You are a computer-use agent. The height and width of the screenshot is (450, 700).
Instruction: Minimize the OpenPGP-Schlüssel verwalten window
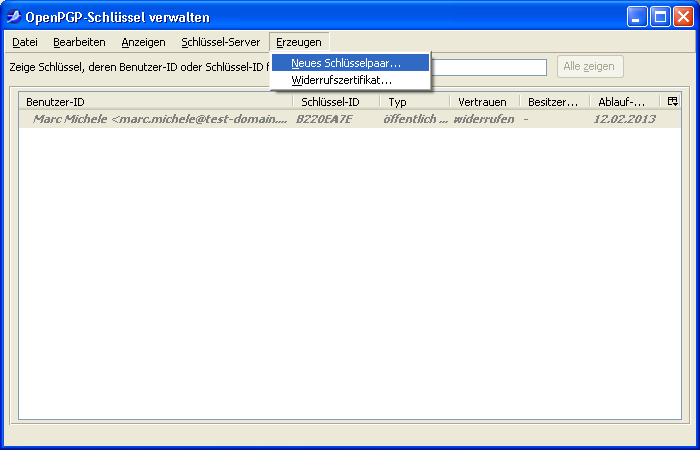637,17
